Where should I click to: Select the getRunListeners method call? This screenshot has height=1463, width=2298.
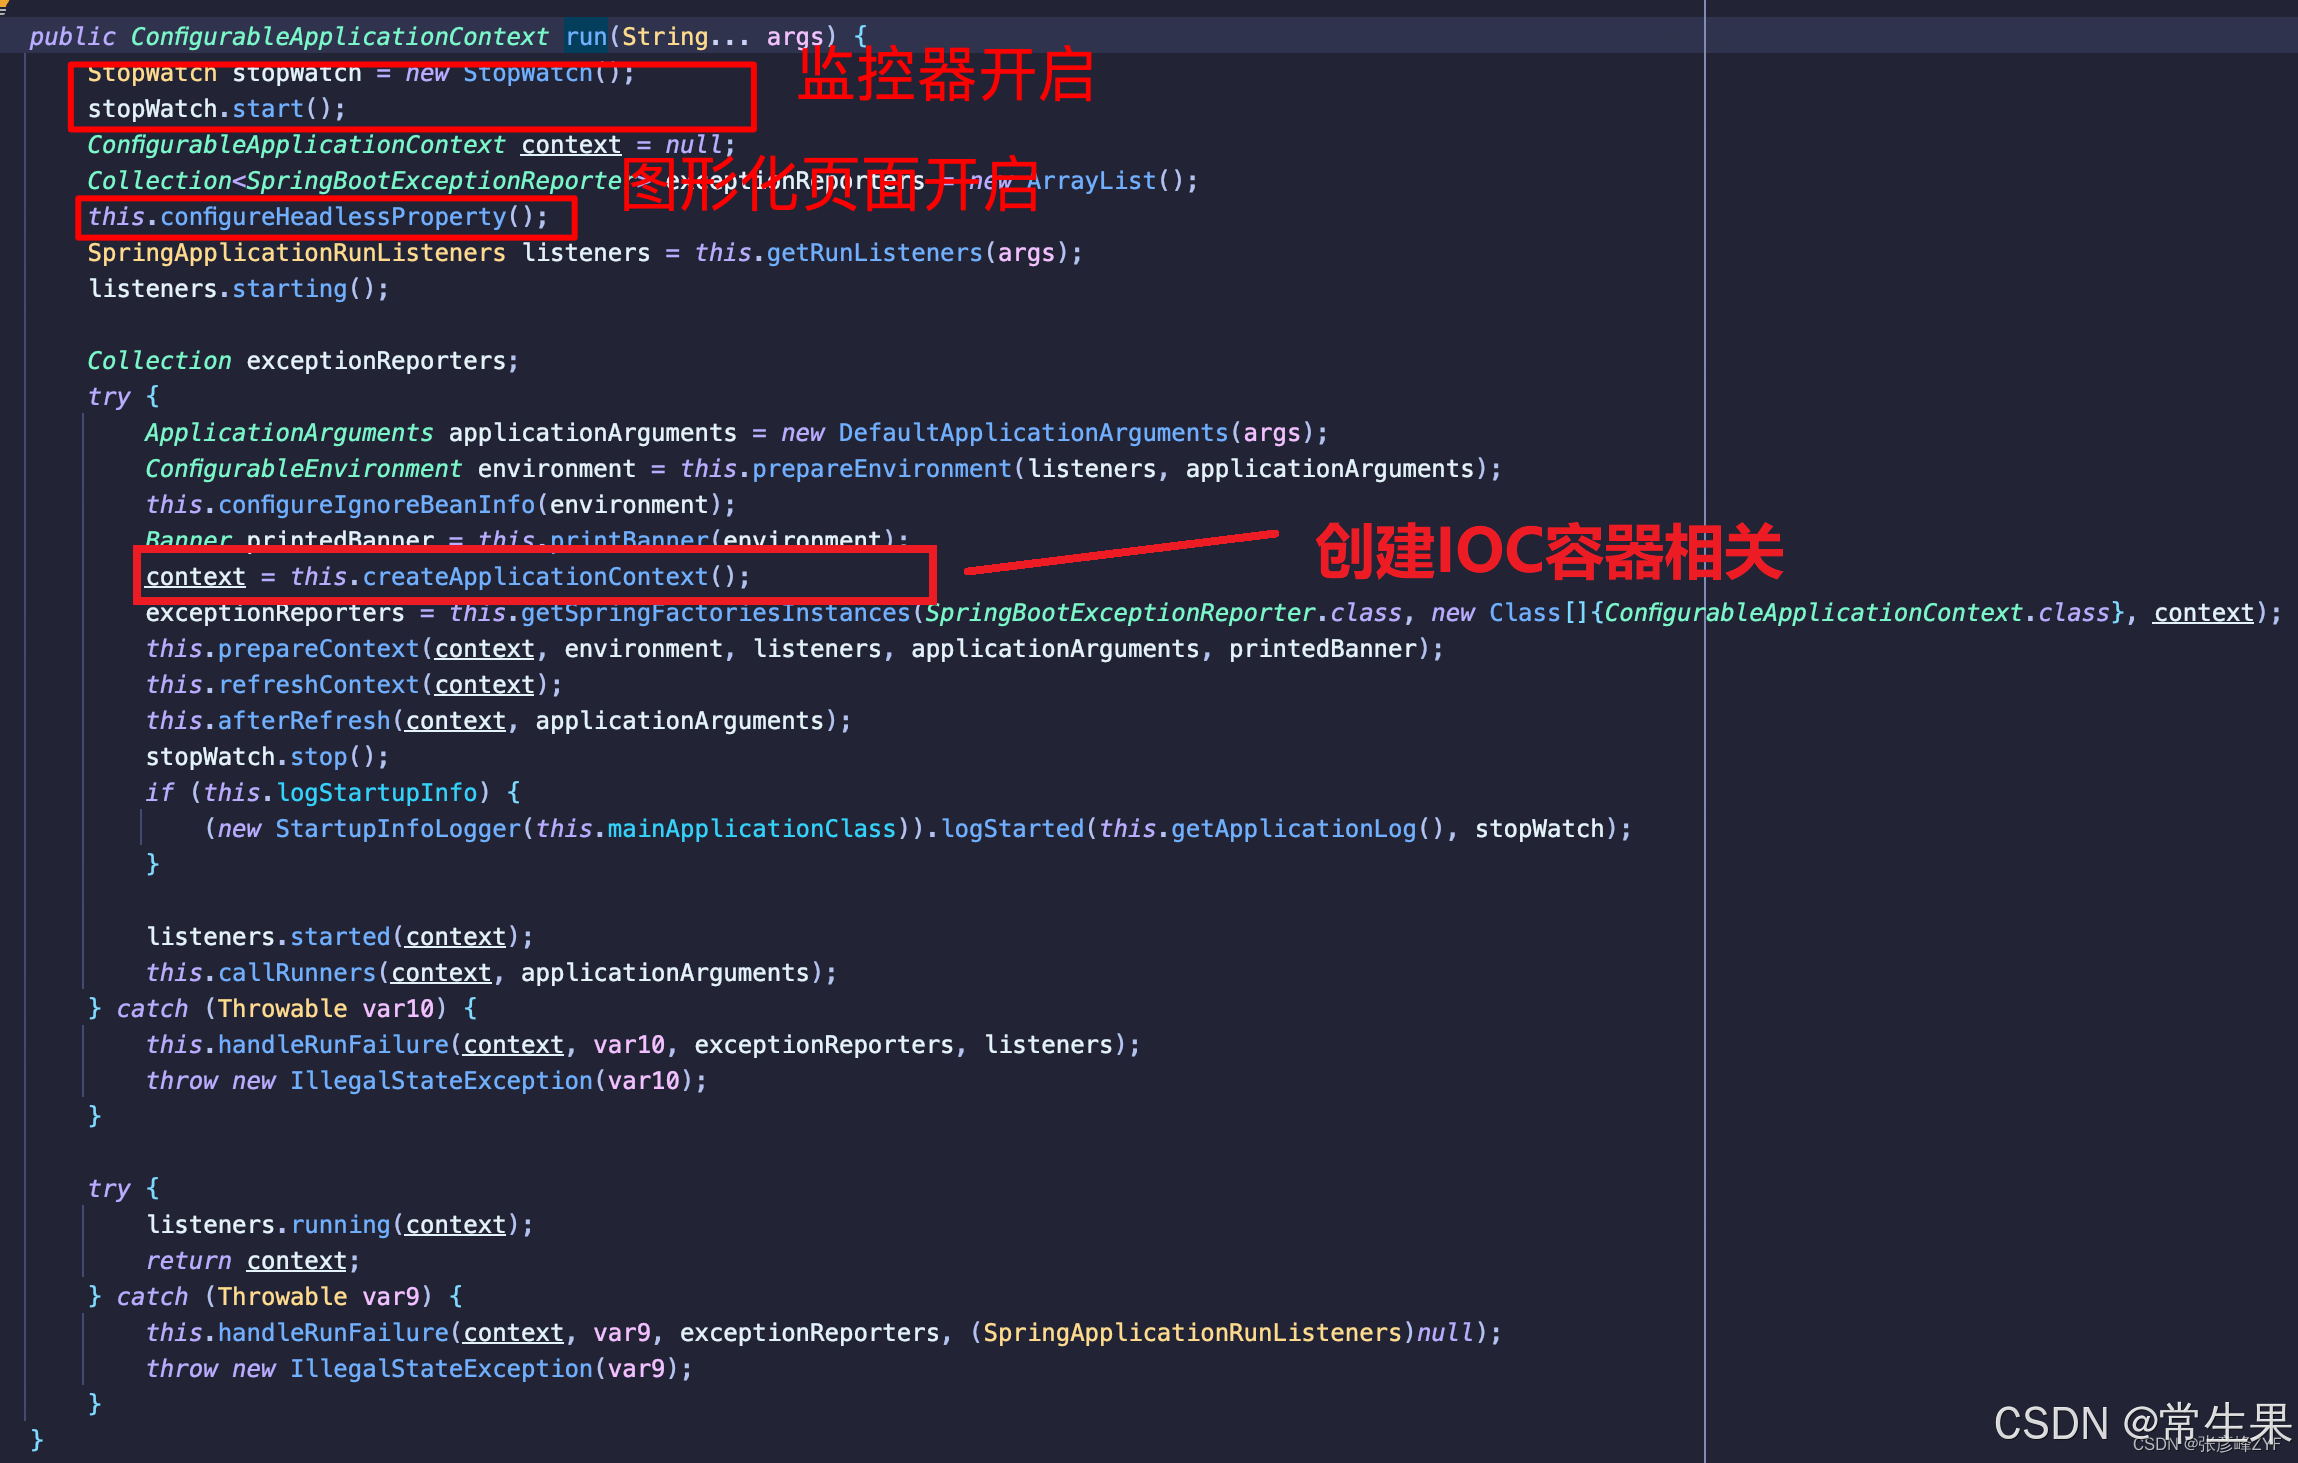[x=876, y=252]
